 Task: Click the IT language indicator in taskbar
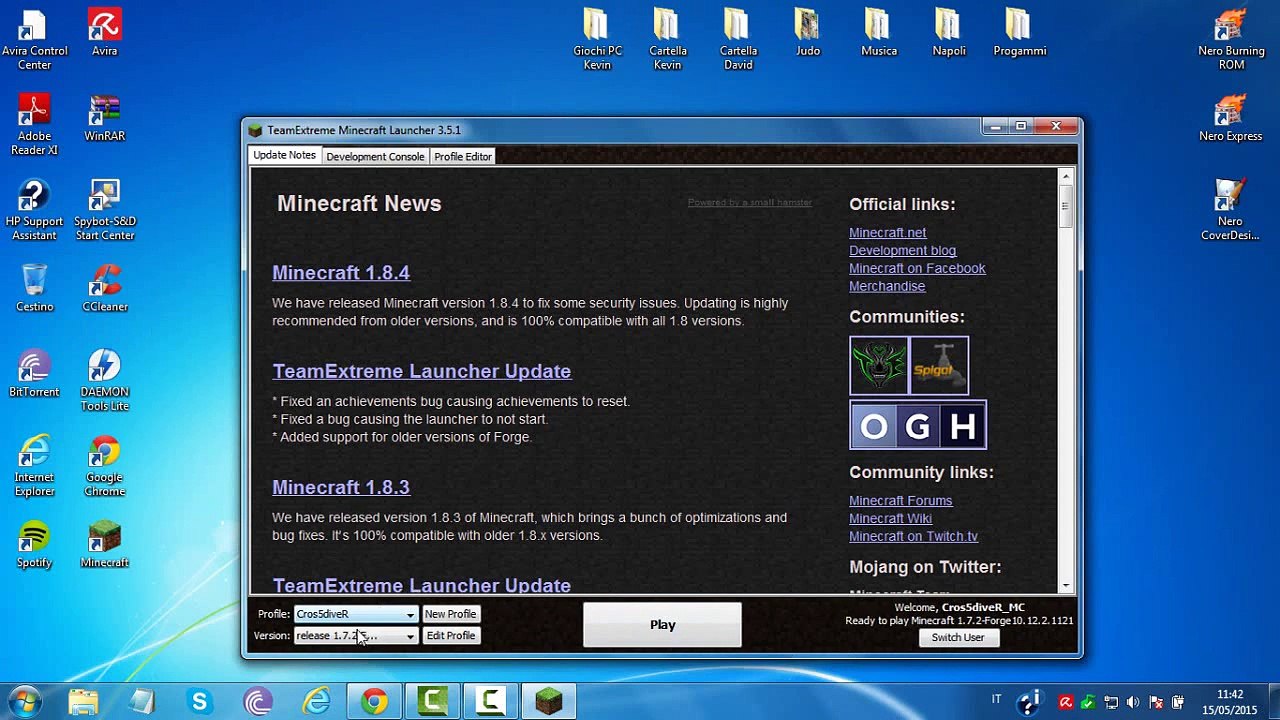pyautogui.click(x=996, y=699)
